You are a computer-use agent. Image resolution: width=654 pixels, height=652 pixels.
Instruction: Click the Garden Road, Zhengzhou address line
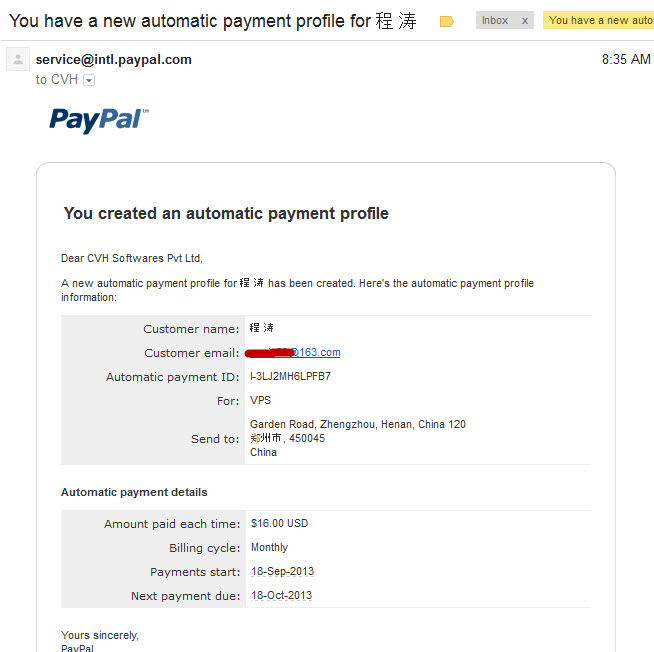[358, 424]
